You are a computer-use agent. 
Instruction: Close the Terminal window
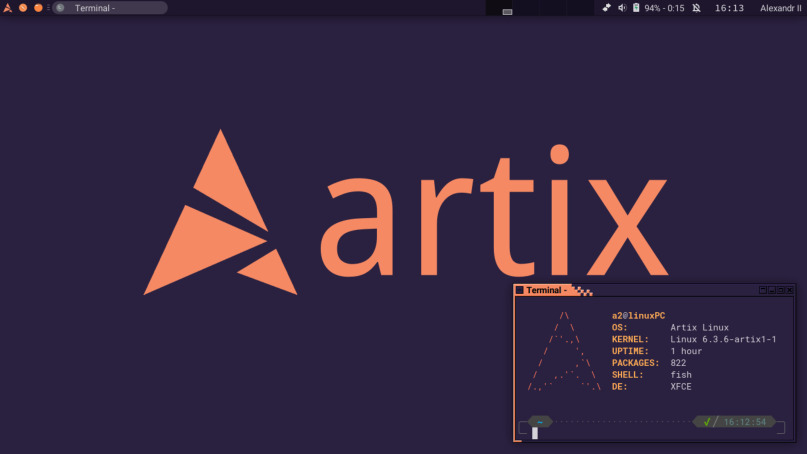790,290
